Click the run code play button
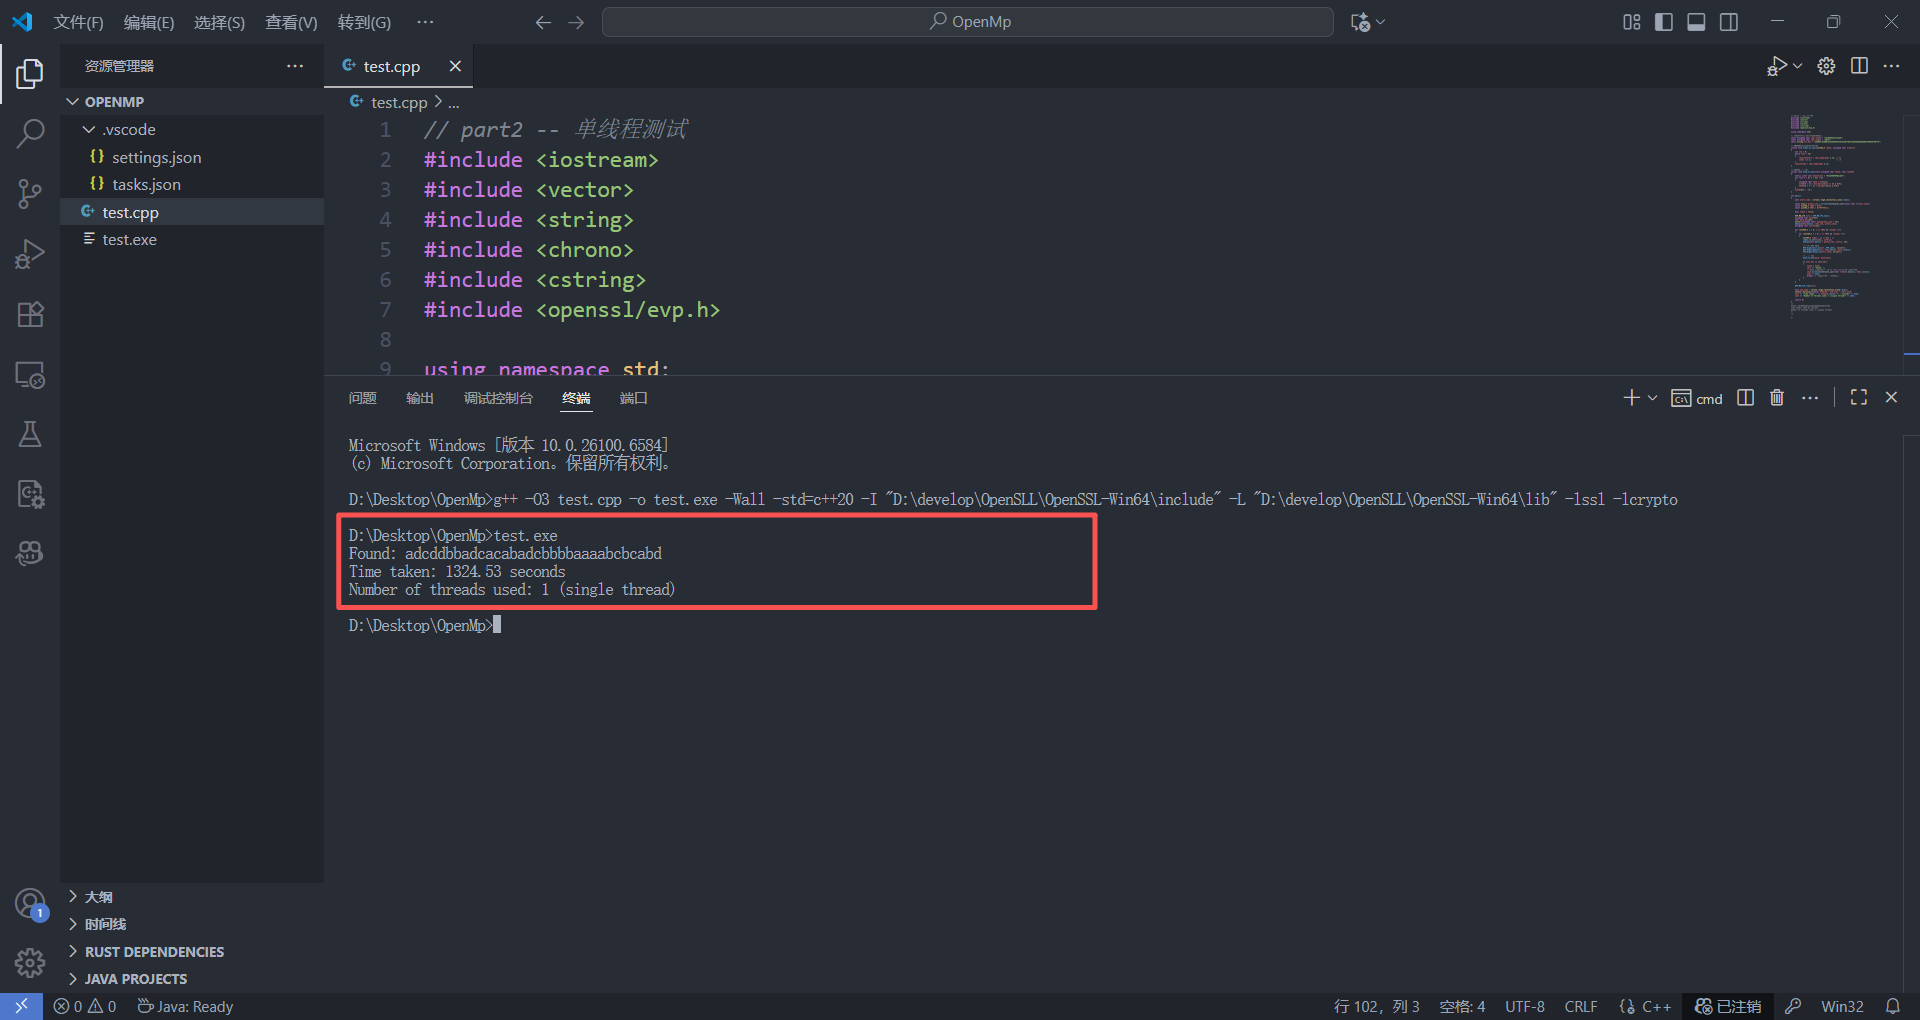 (x=1776, y=66)
